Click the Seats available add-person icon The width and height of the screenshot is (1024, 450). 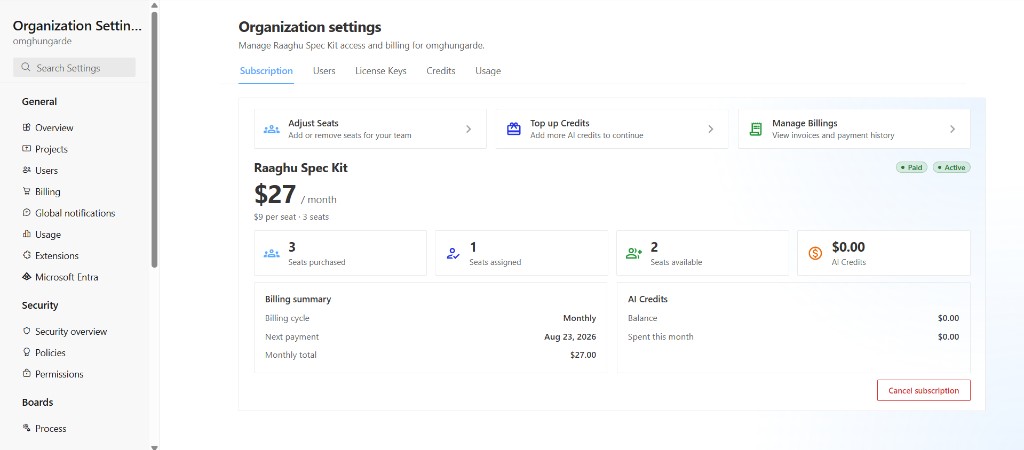(x=634, y=253)
